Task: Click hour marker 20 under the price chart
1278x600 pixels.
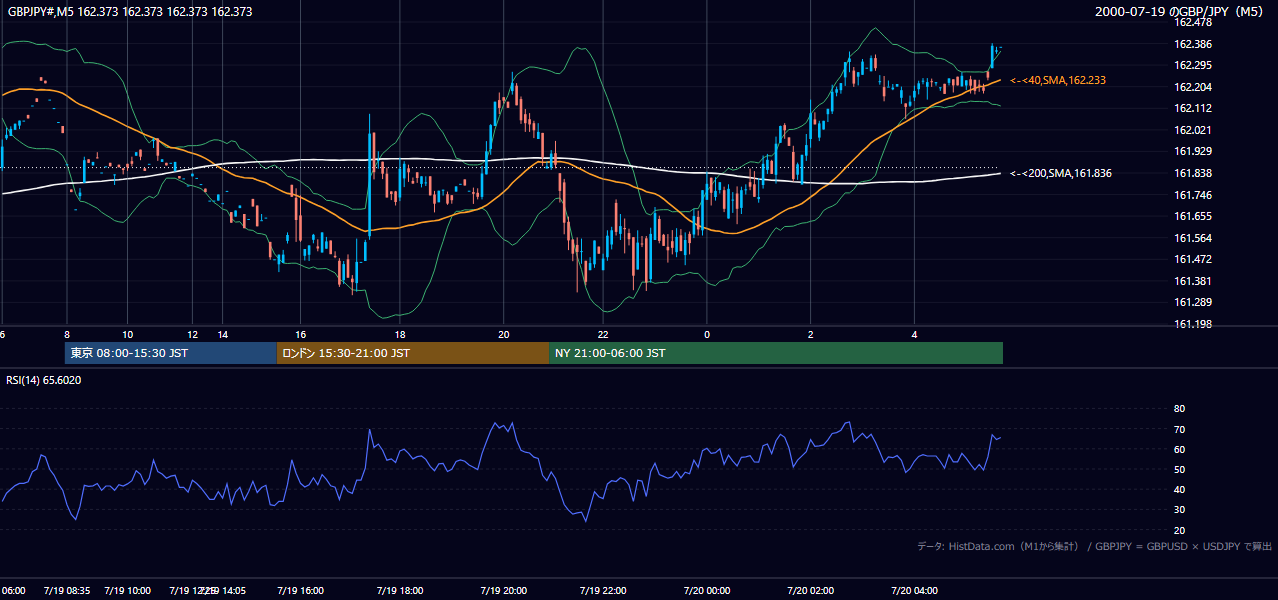Action: (x=504, y=335)
